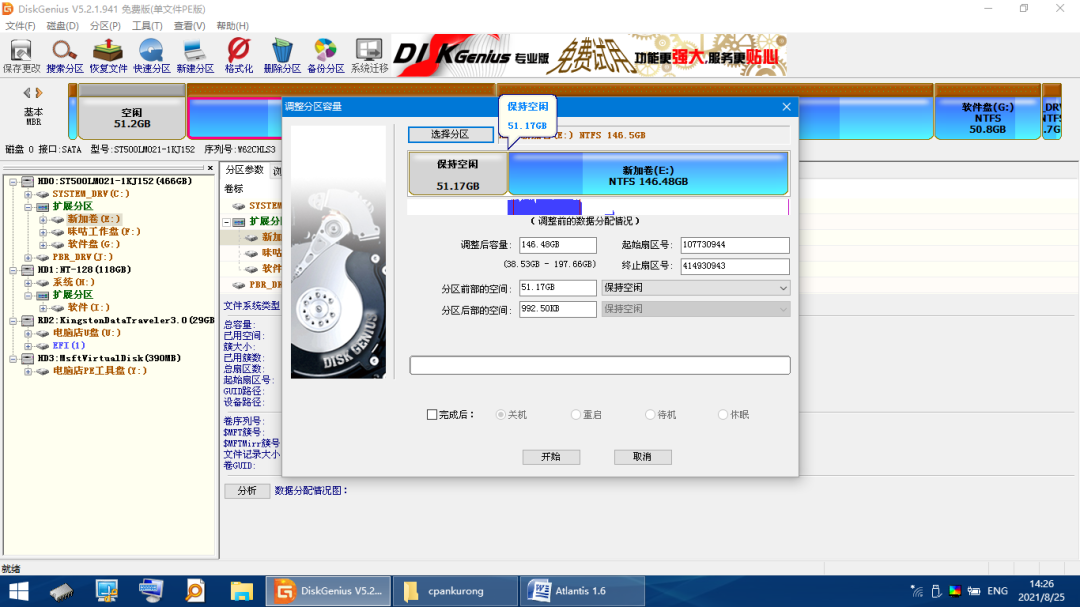Collapse the HD3:MsftVirtualDisk node

(13, 359)
